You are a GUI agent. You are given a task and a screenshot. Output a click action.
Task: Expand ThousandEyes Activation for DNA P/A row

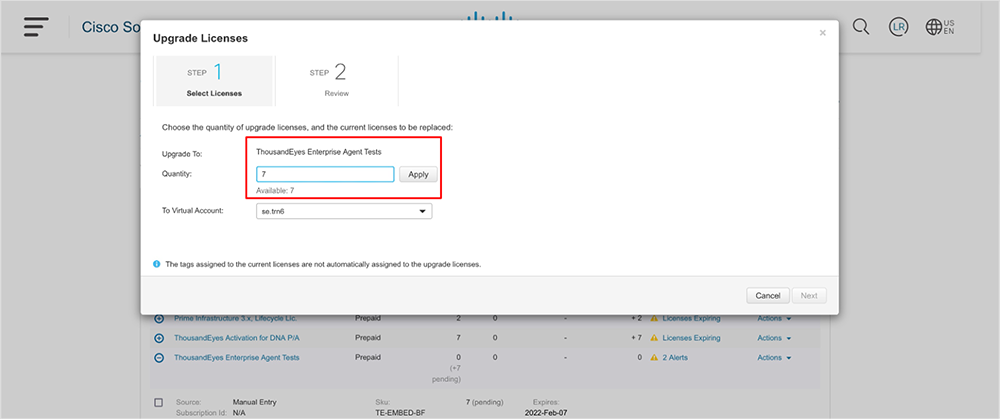(x=159, y=338)
